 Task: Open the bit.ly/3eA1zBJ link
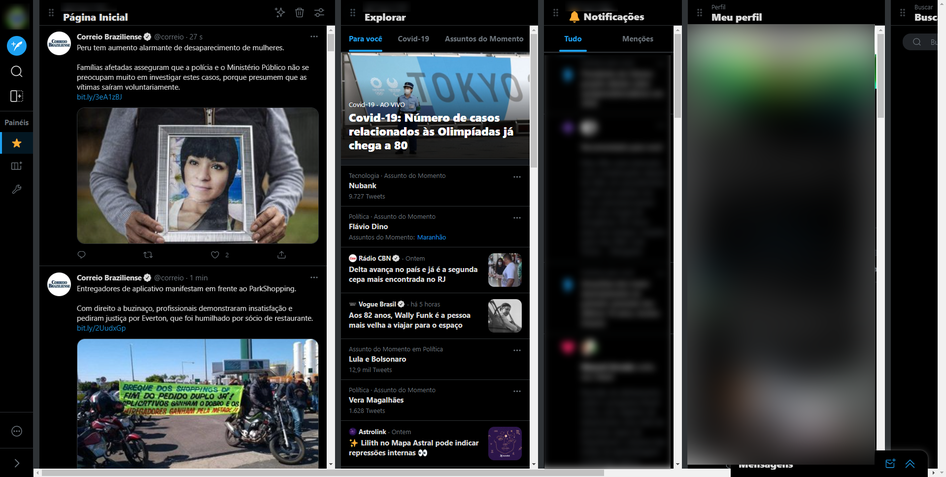100,97
